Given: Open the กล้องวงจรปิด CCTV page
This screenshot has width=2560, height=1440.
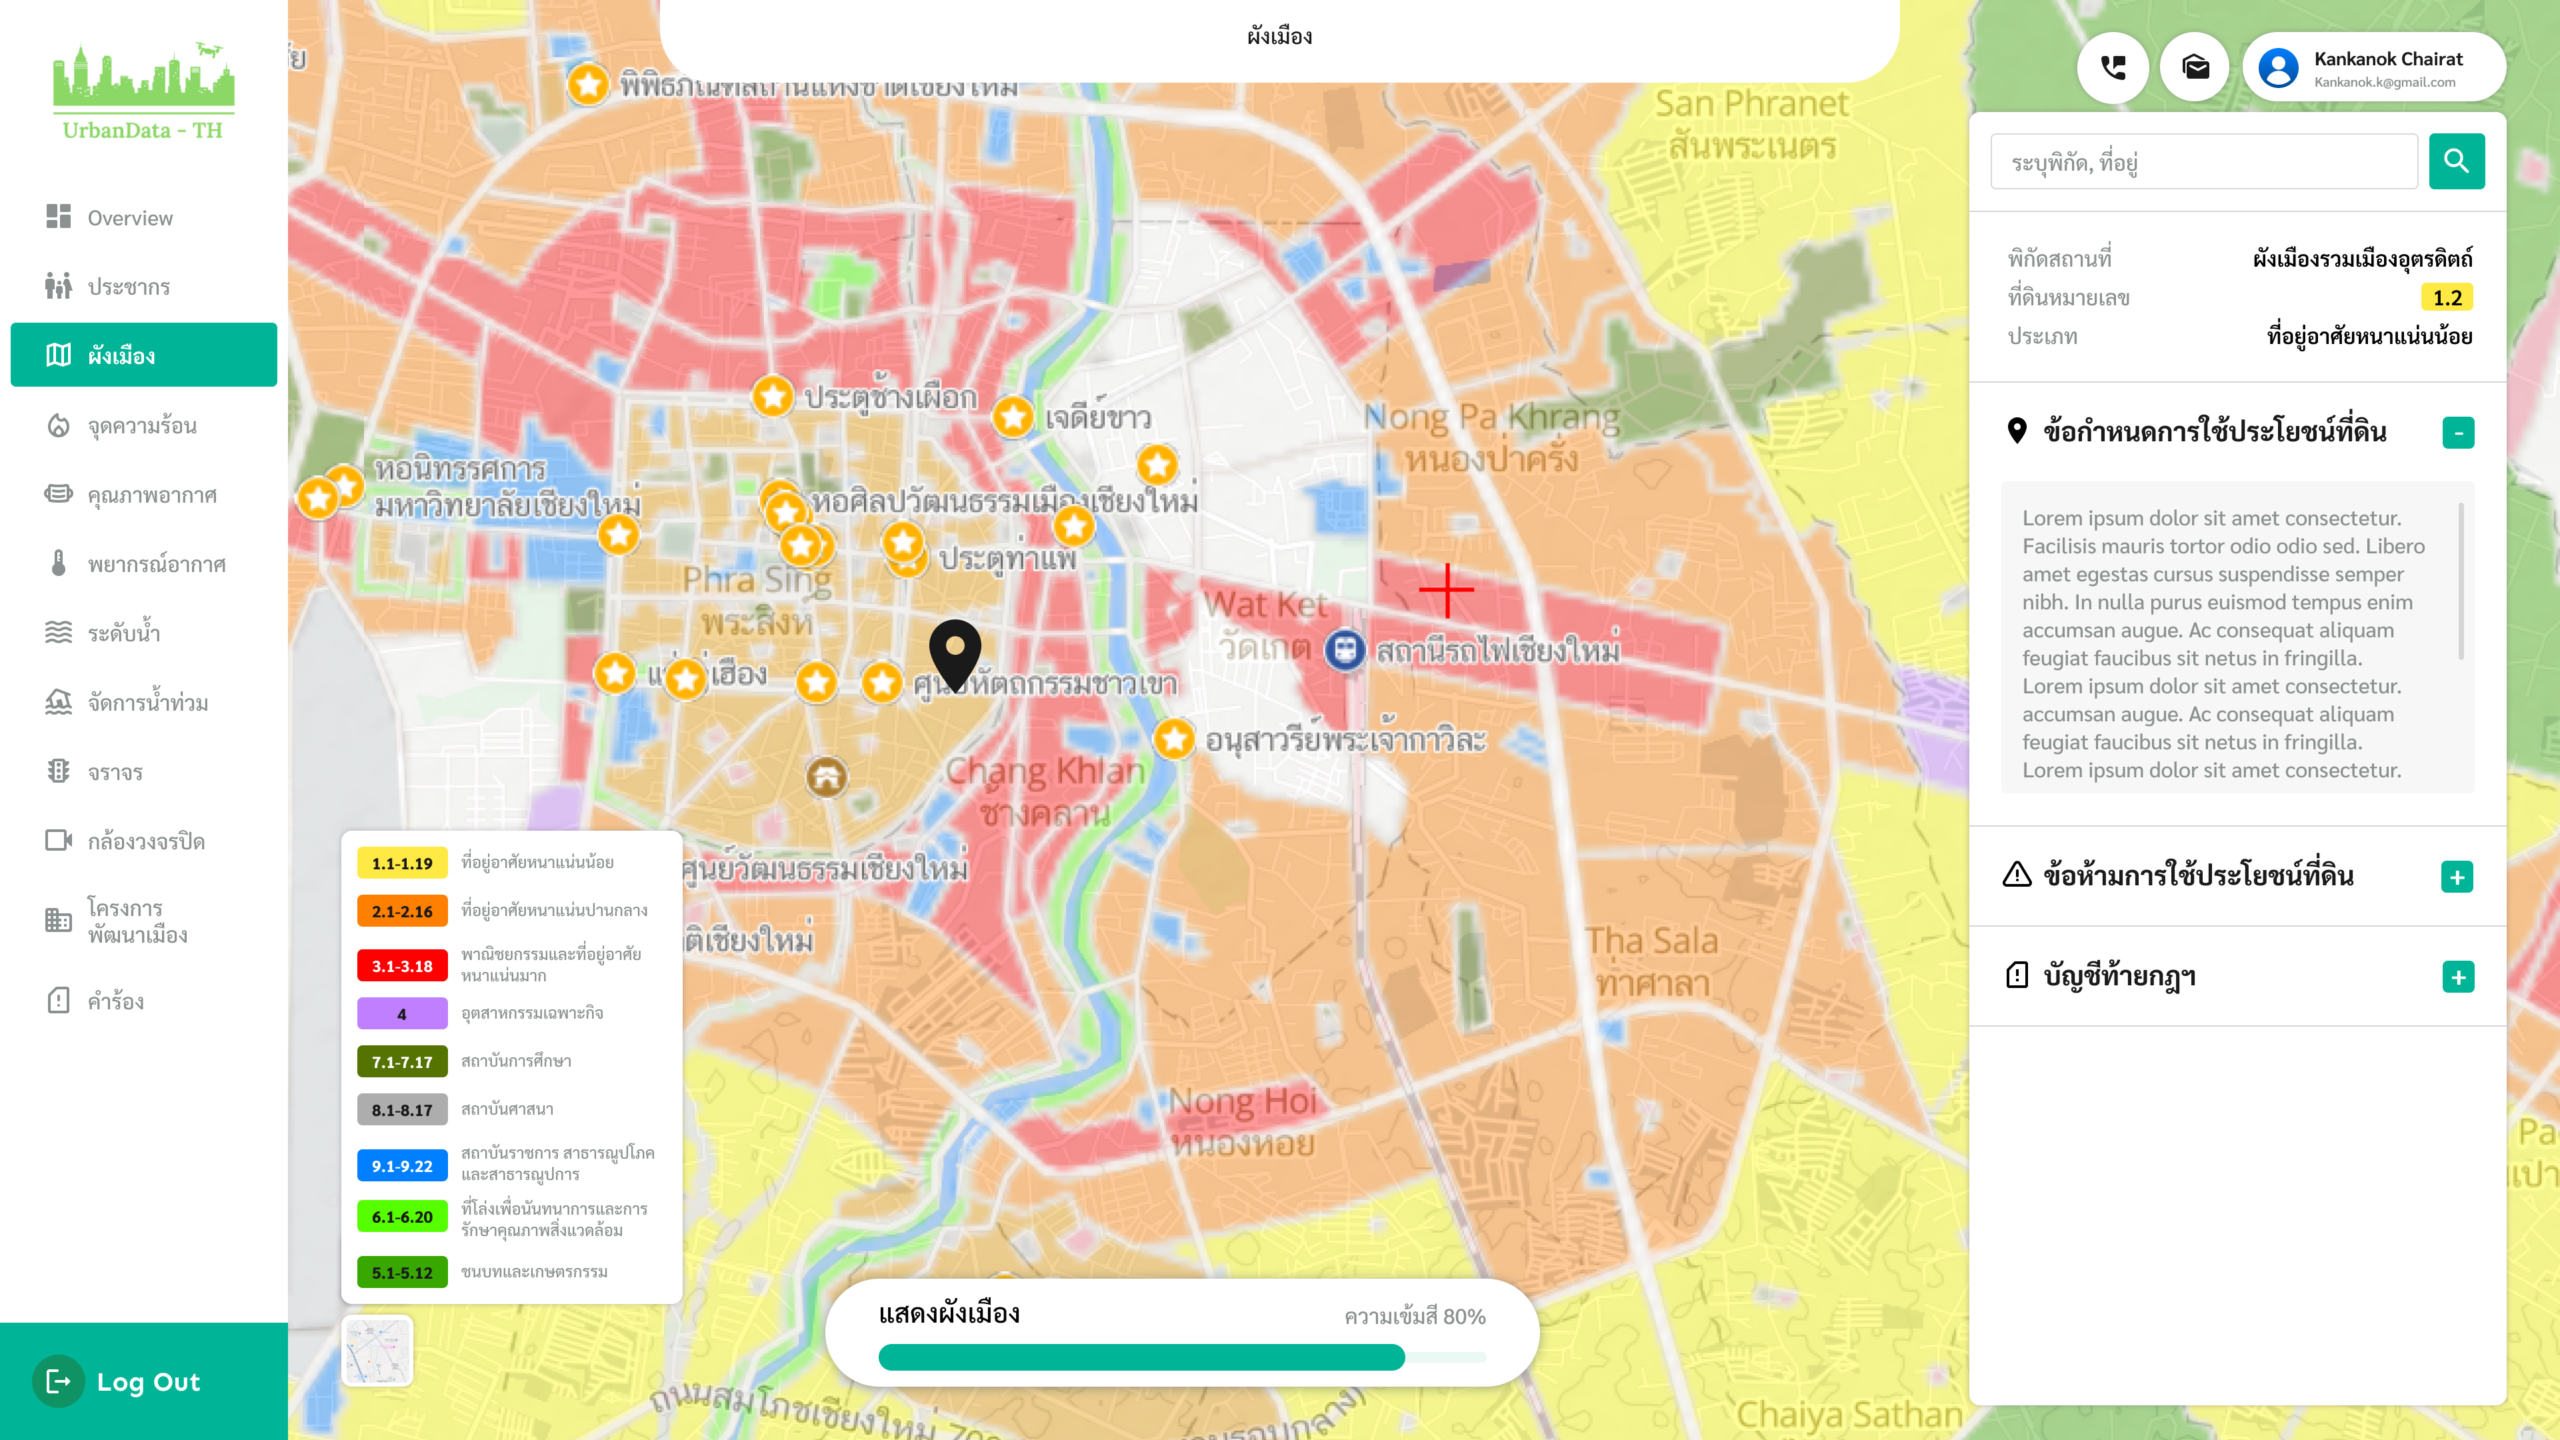Looking at the screenshot, I should 146,841.
